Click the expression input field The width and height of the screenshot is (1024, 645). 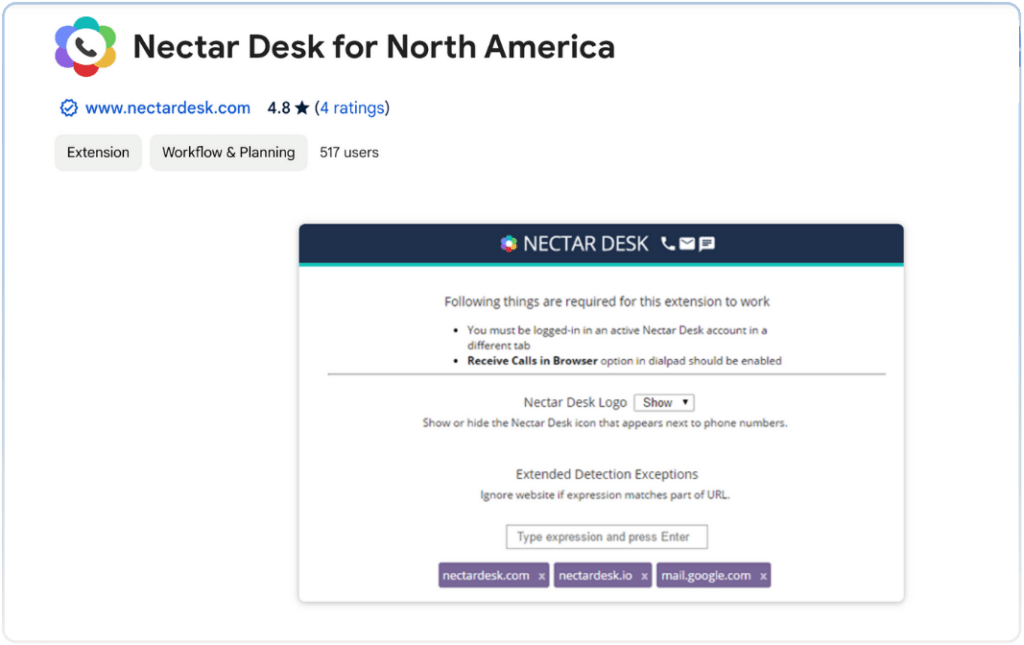pos(606,537)
